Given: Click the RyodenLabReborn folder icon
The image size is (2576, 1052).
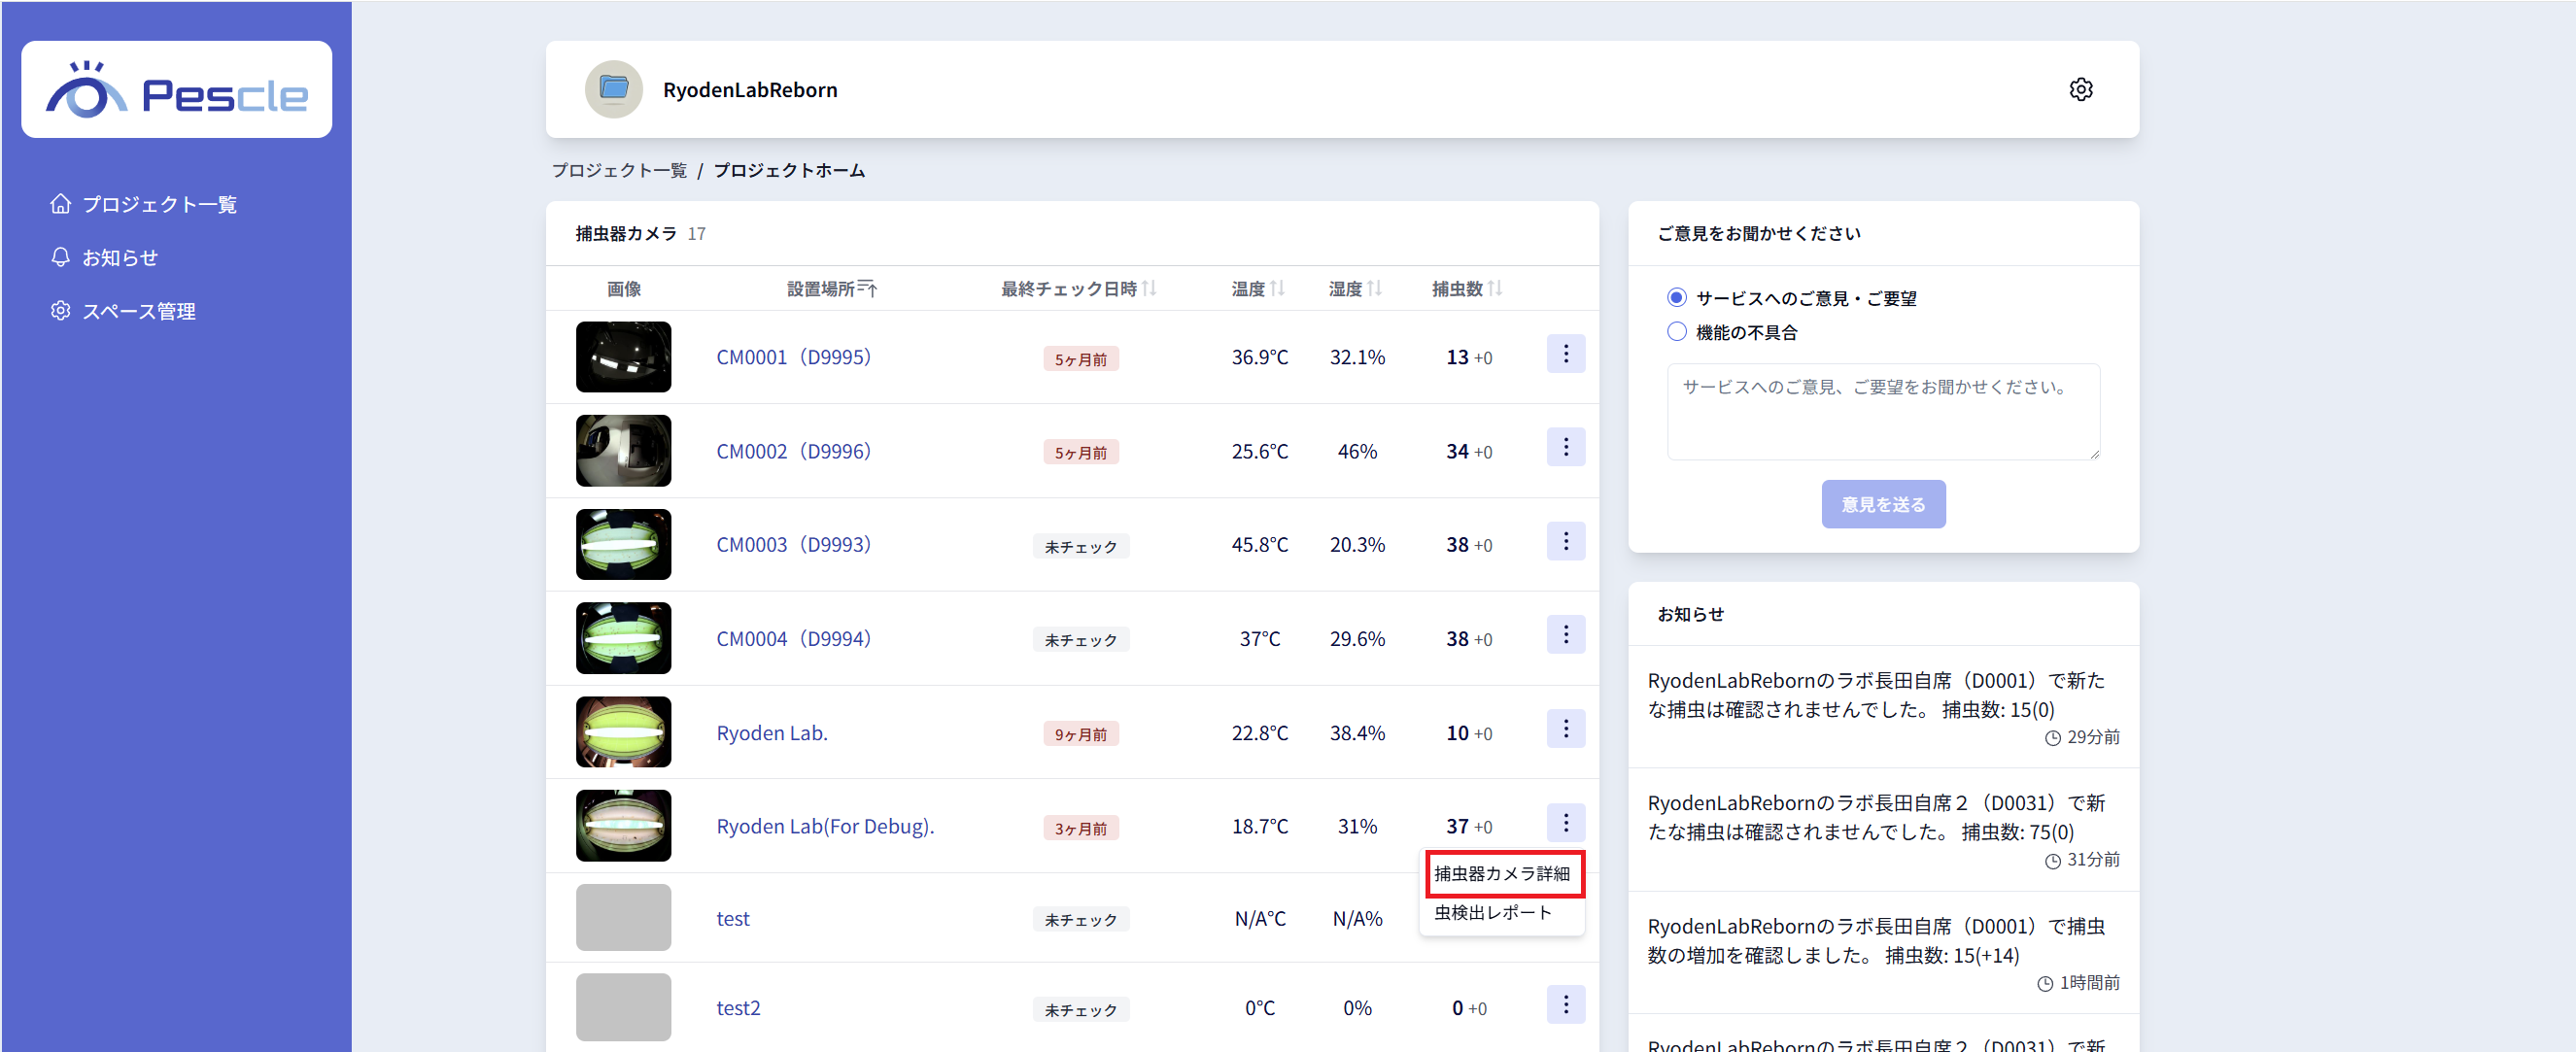Looking at the screenshot, I should [x=613, y=90].
